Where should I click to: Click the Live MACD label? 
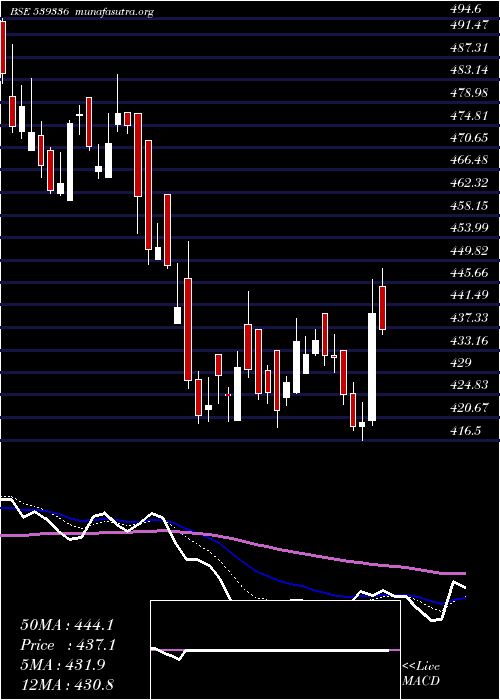click(x=421, y=674)
